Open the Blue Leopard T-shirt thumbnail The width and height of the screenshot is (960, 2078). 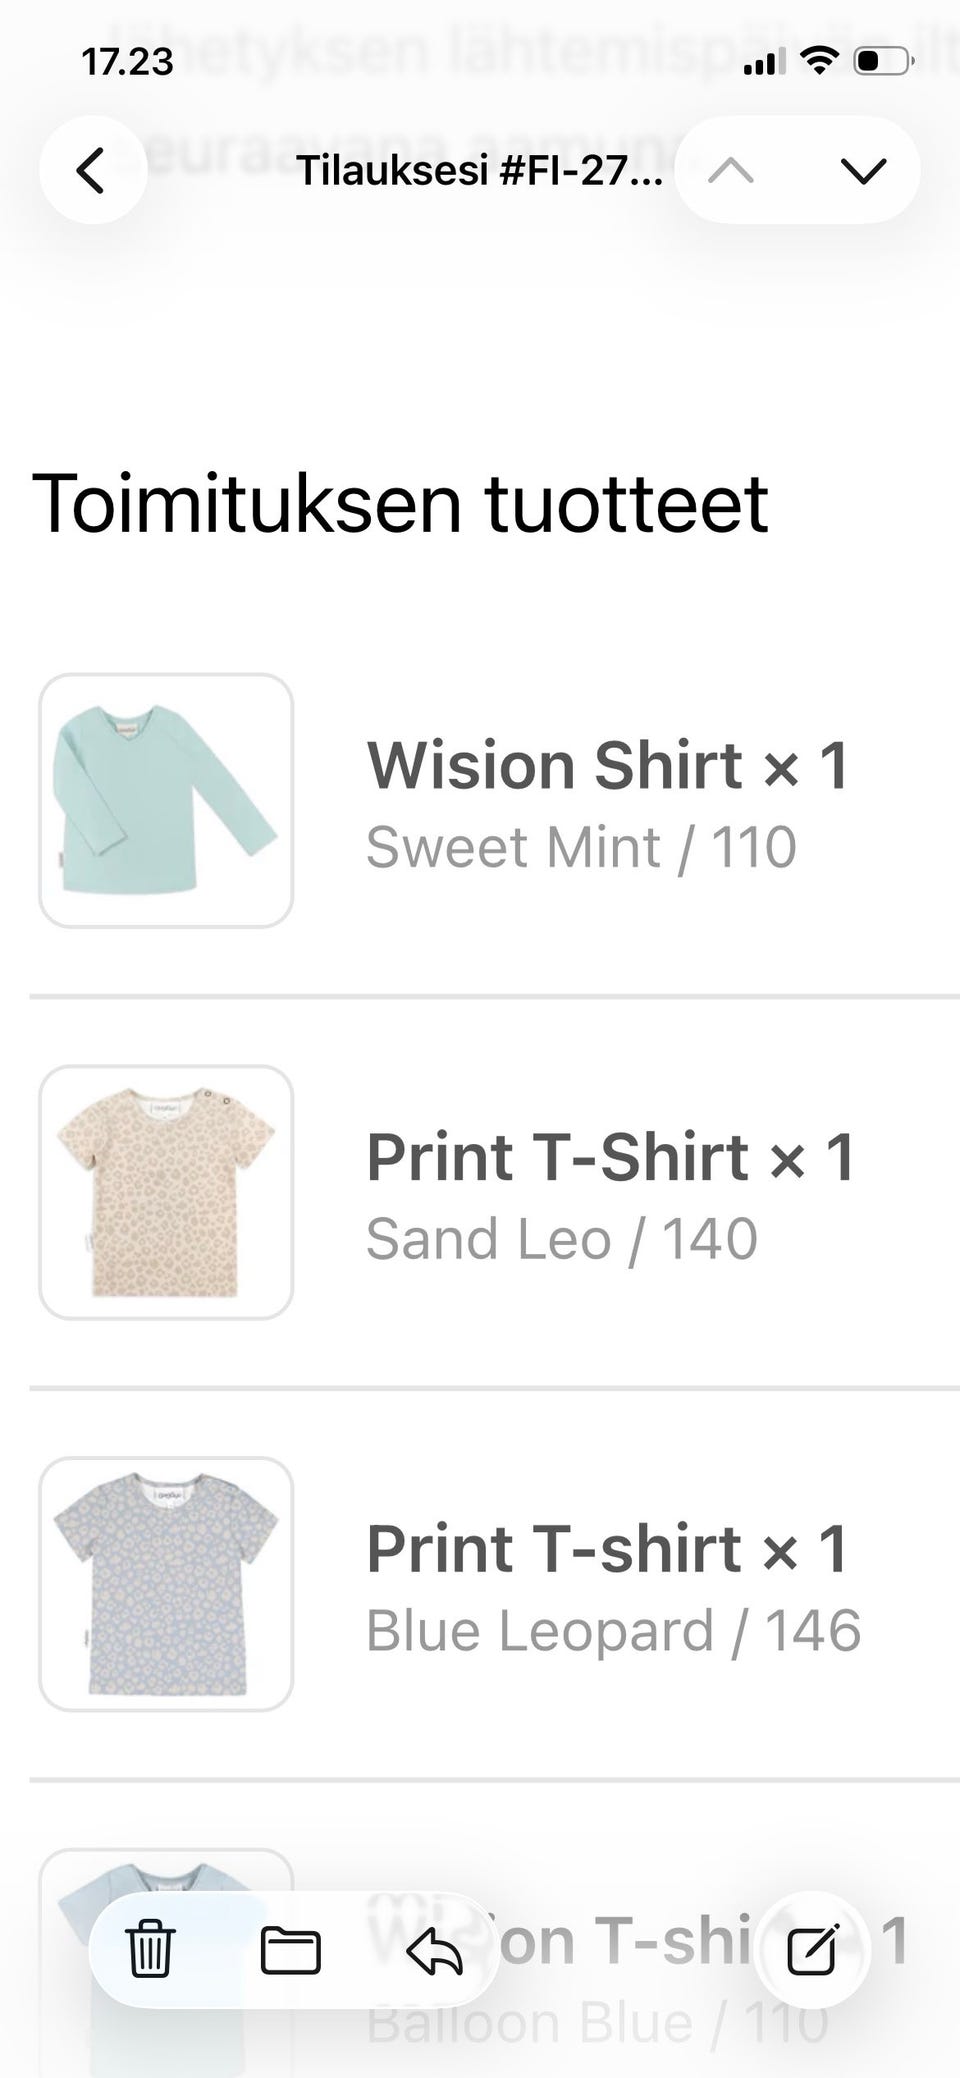pyautogui.click(x=166, y=1584)
